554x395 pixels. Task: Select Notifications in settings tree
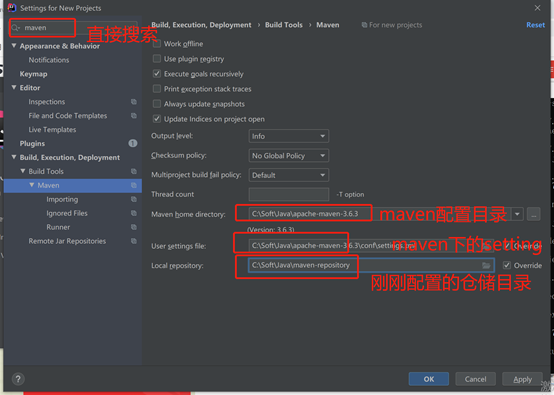[49, 60]
